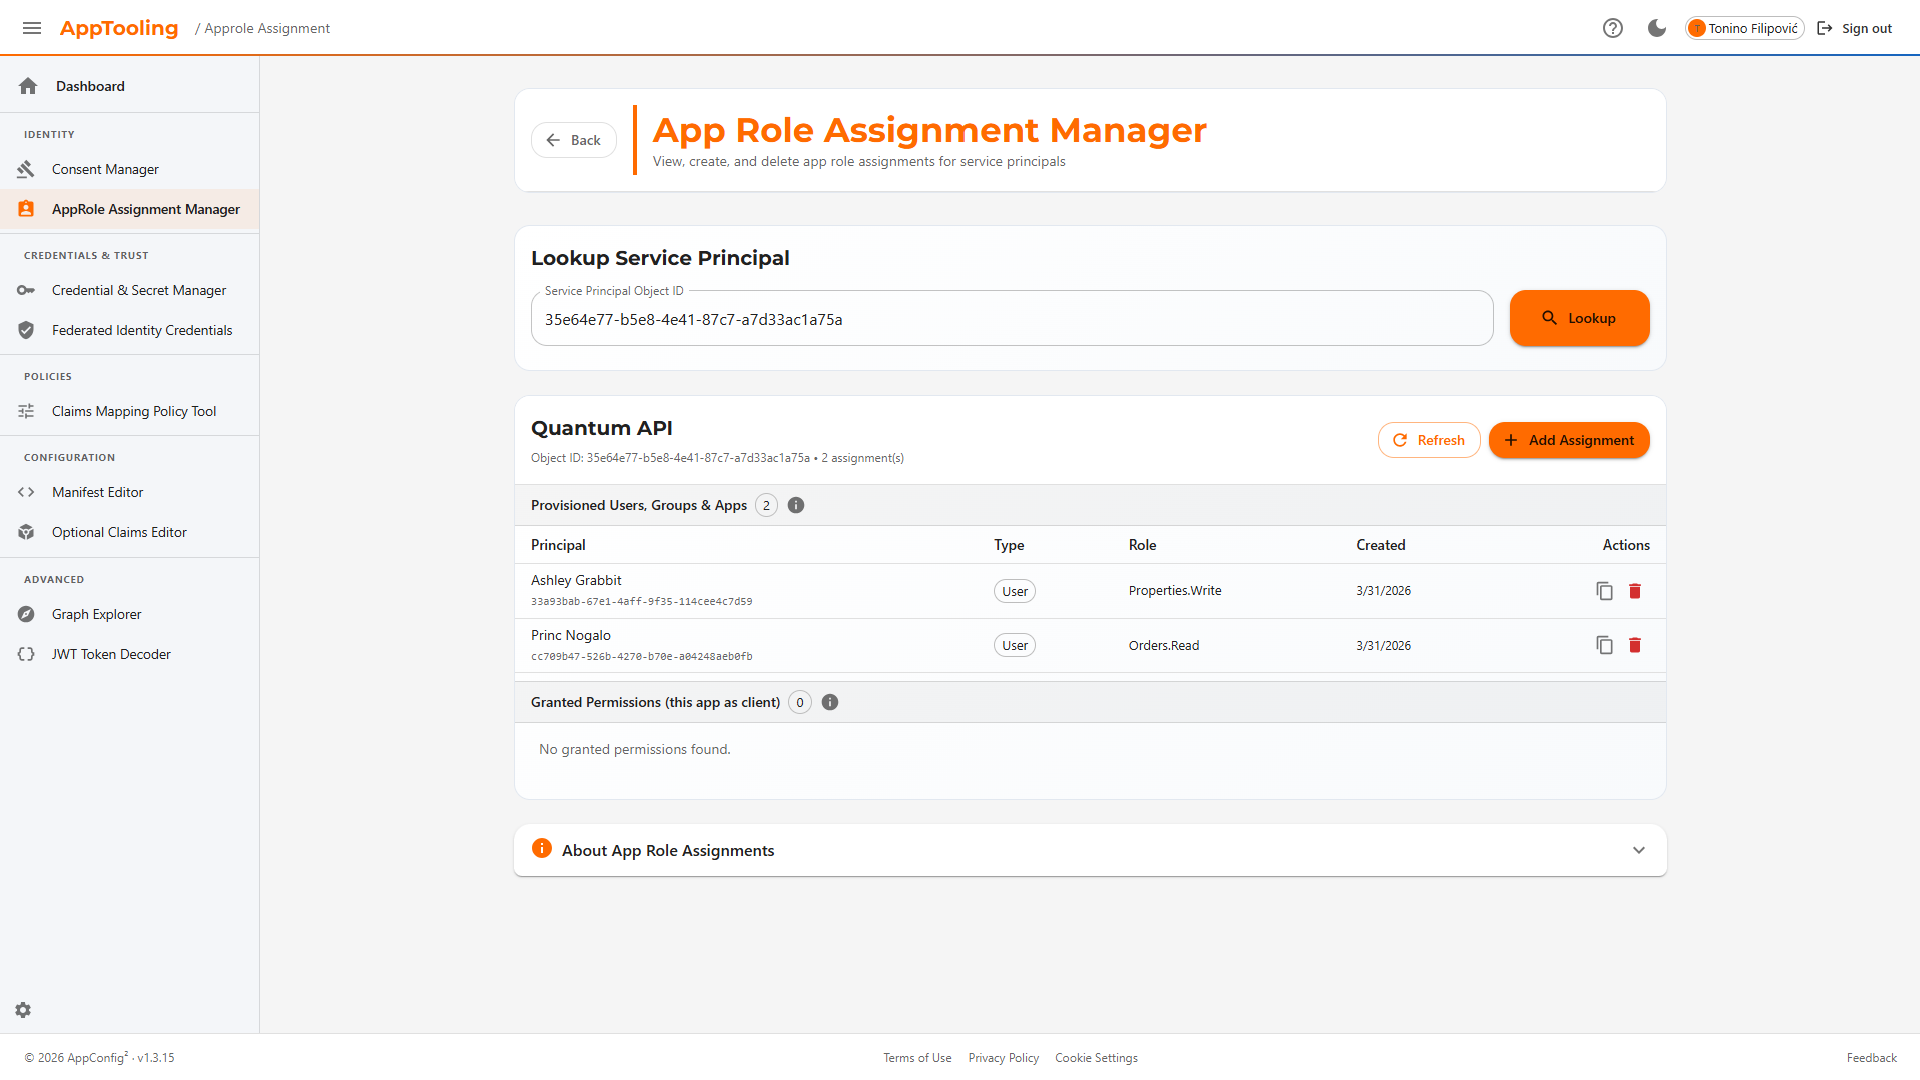The height and width of the screenshot is (1080, 1920).
Task: Delete Princ Nogalo's Orders.Read assignment
Action: point(1635,645)
